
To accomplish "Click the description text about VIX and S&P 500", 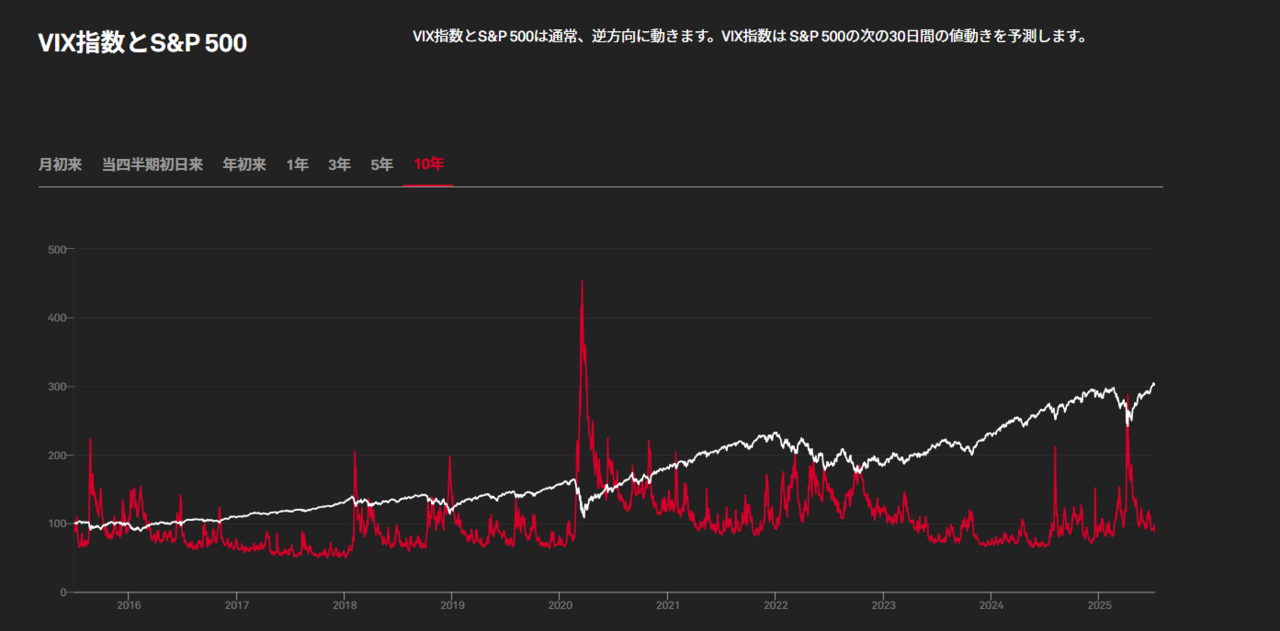I will coord(749,37).
